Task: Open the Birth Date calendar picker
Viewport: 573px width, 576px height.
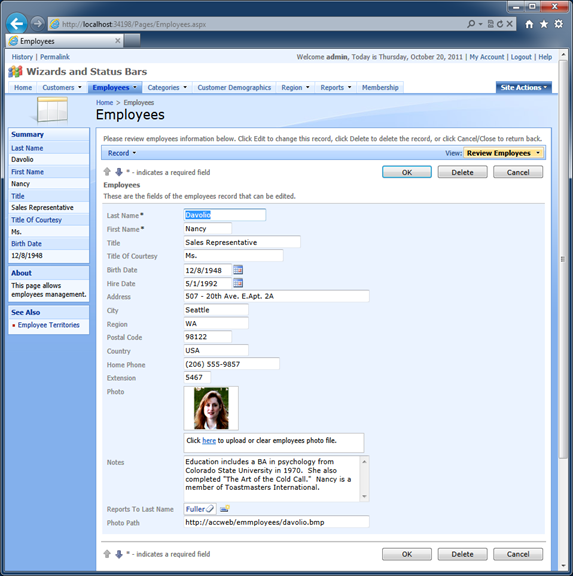Action: coord(238,270)
